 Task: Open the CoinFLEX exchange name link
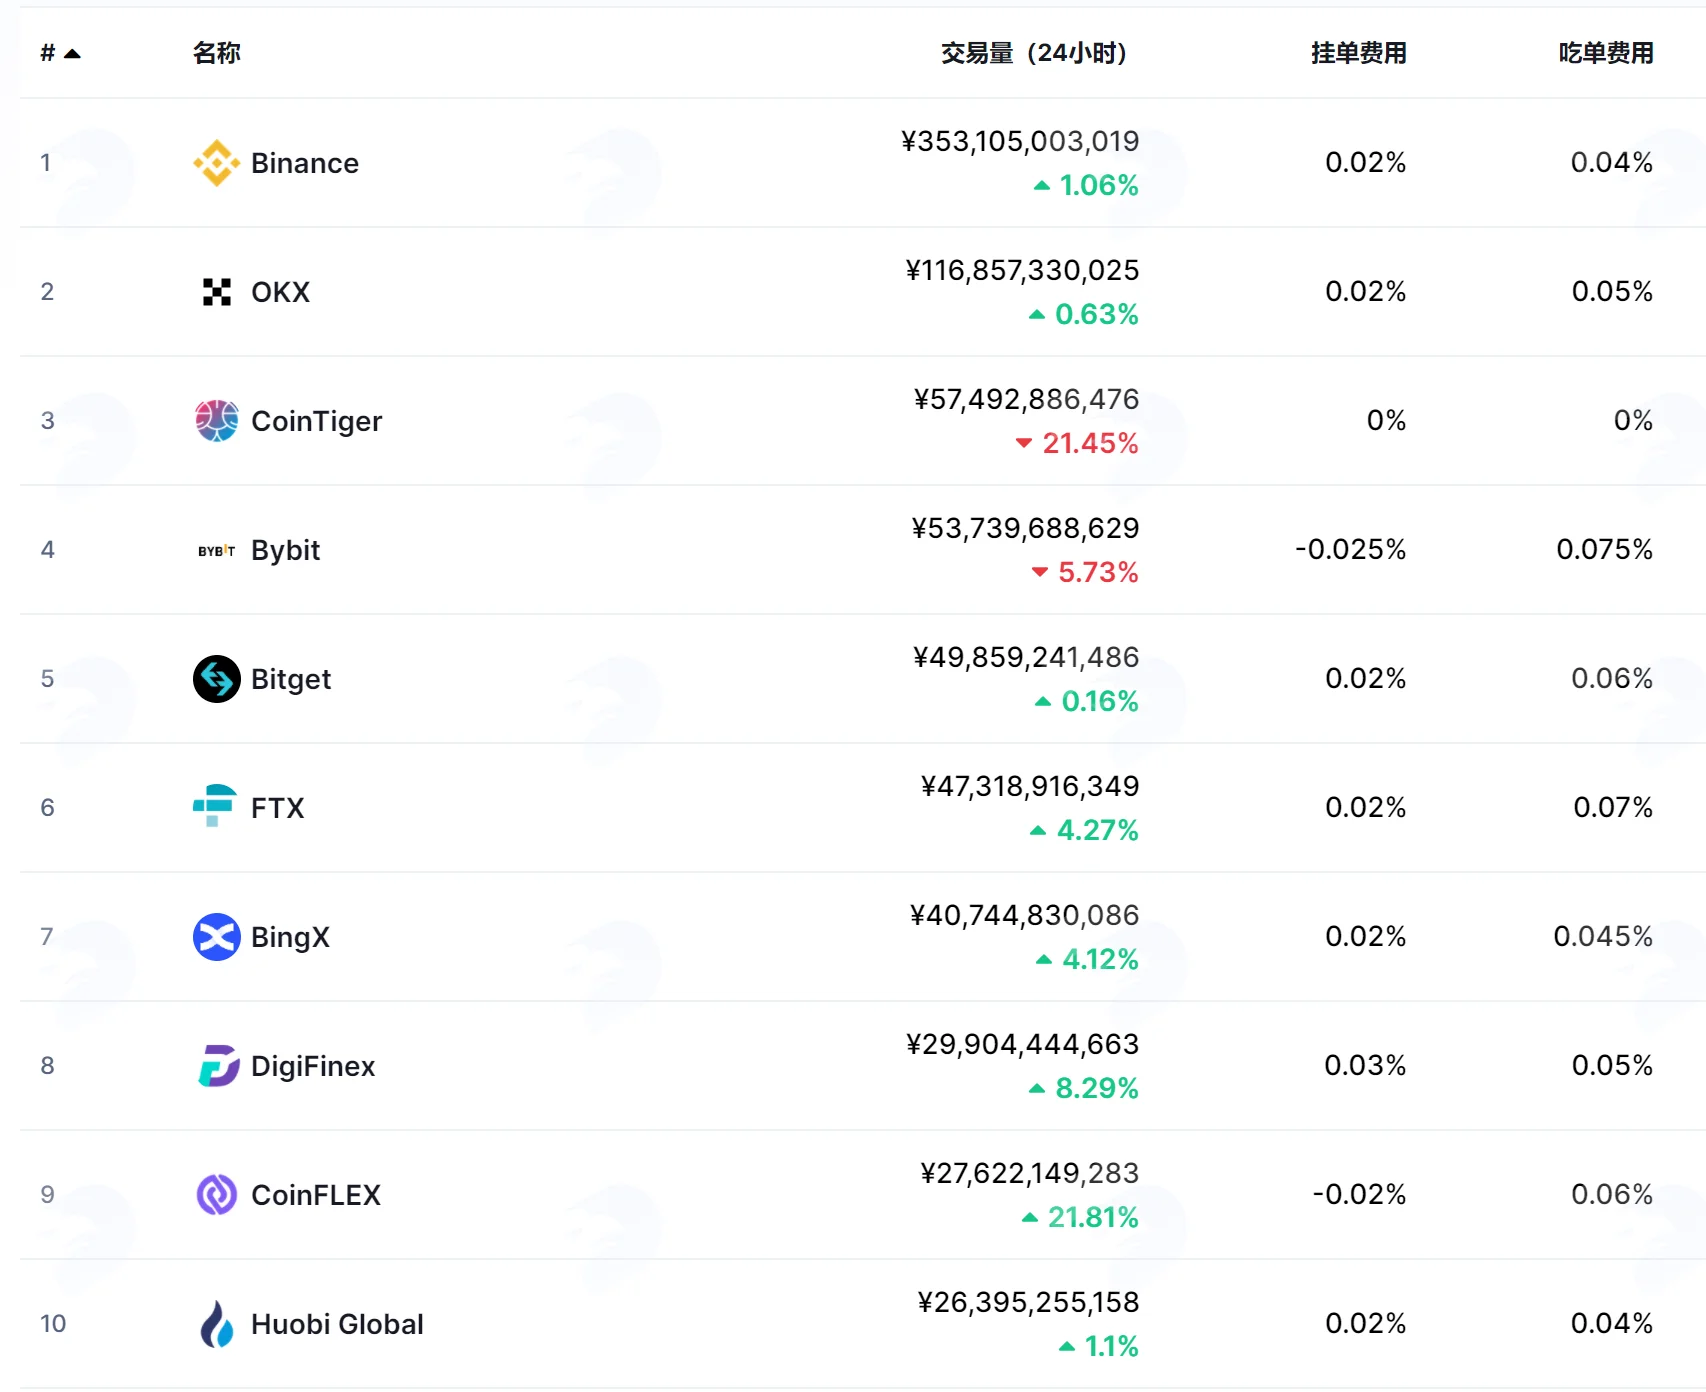(x=316, y=1195)
